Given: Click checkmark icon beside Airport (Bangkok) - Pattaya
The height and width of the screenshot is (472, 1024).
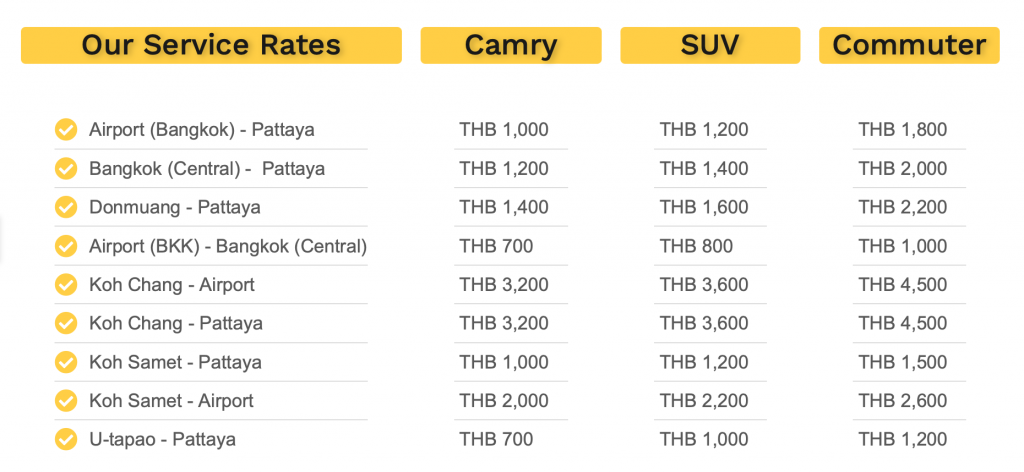Looking at the screenshot, I should coord(66,130).
